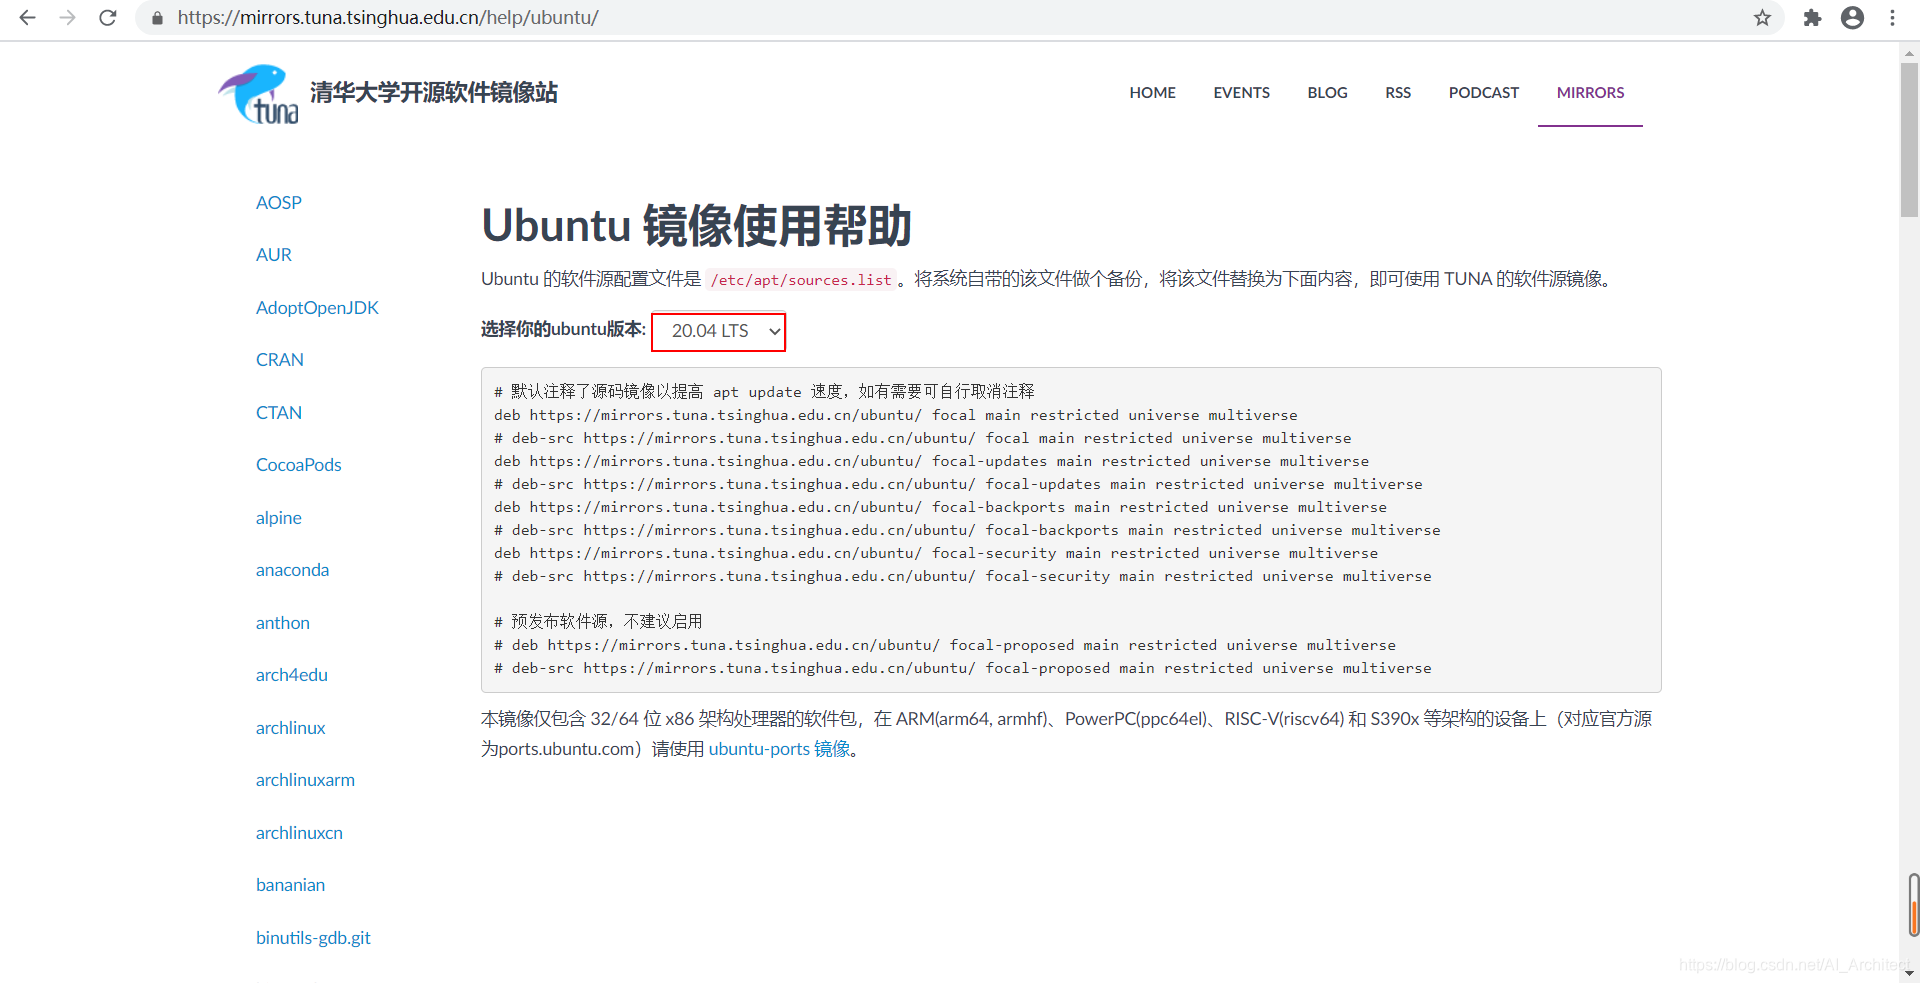
Task: Open AdoptOpenJDK in the sidebar
Action: coord(317,308)
